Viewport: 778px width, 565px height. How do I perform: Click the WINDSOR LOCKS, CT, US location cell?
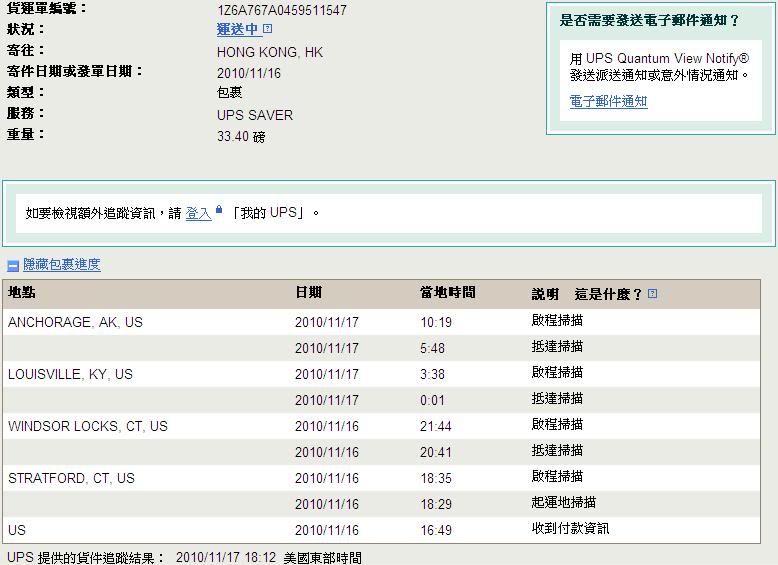[x=88, y=426]
